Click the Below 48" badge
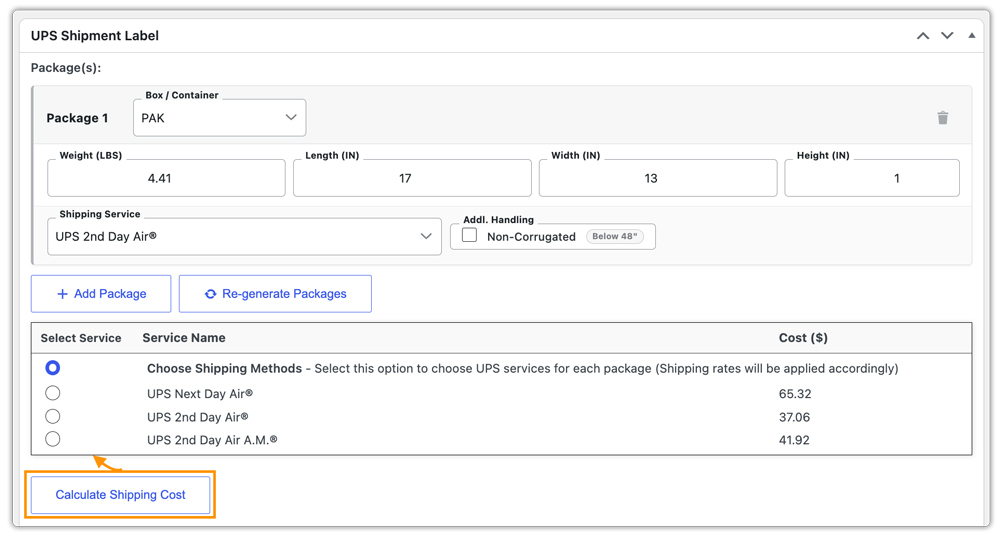Viewport: 1000px width, 536px height. click(615, 237)
